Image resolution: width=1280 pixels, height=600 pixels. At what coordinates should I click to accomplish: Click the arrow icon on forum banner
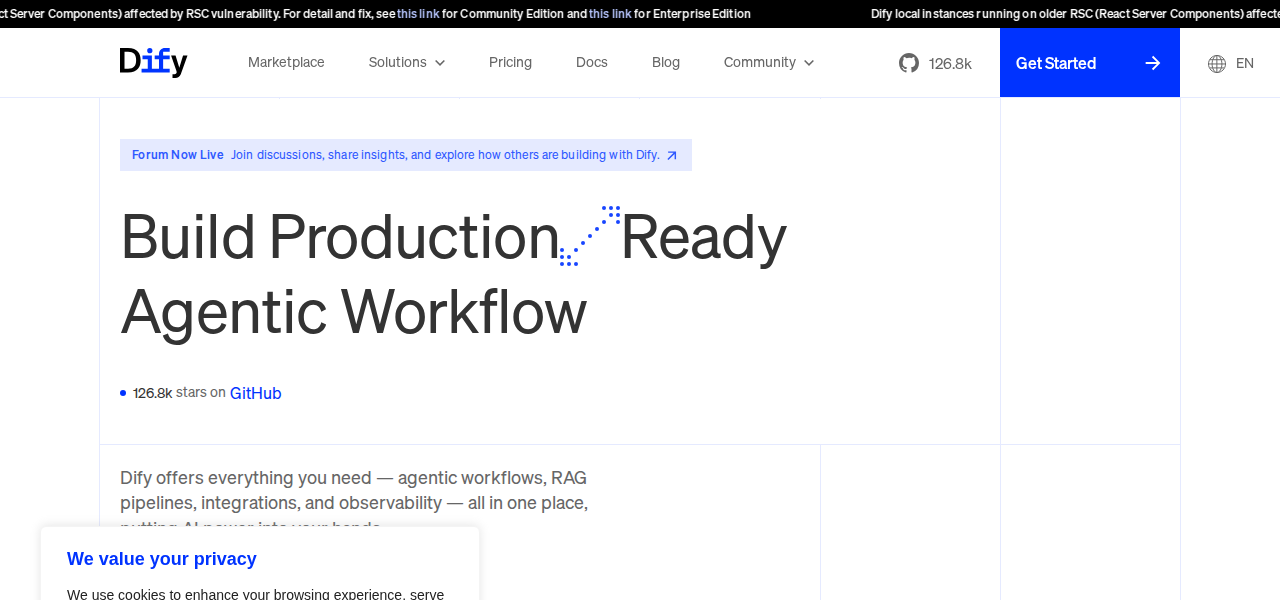[672, 155]
